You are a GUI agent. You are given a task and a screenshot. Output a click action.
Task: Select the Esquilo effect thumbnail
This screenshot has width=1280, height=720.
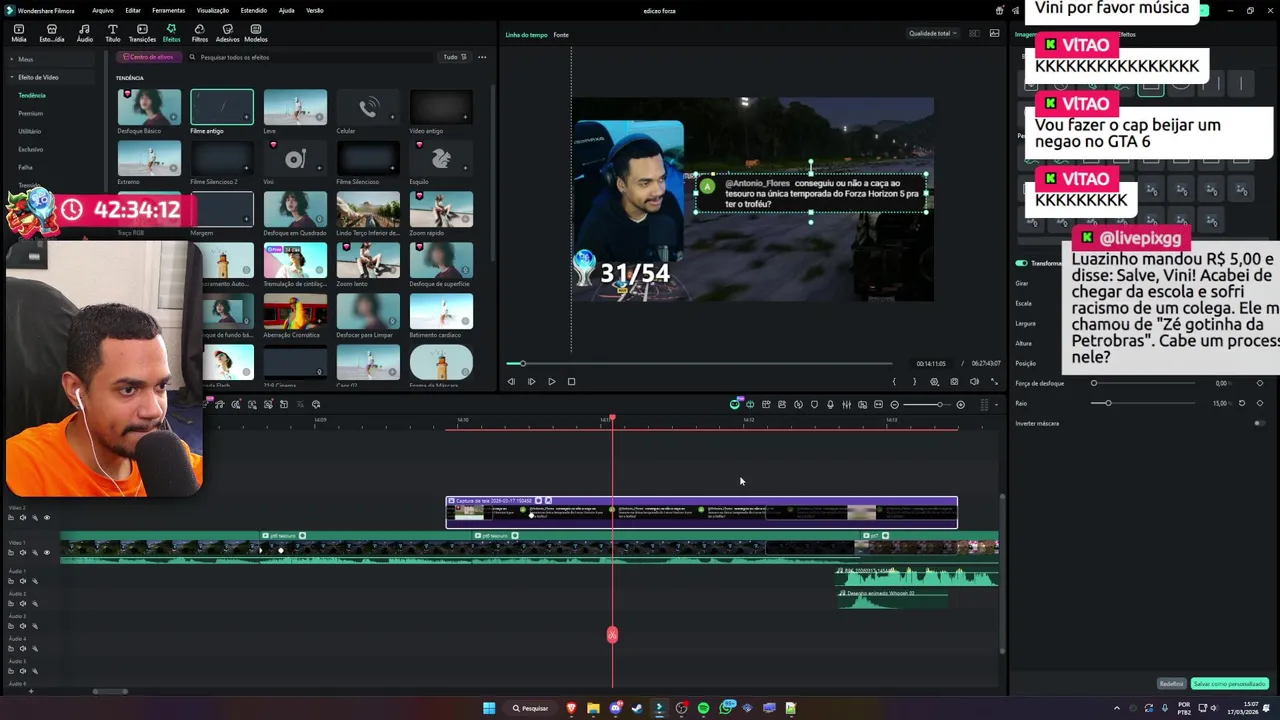441,158
